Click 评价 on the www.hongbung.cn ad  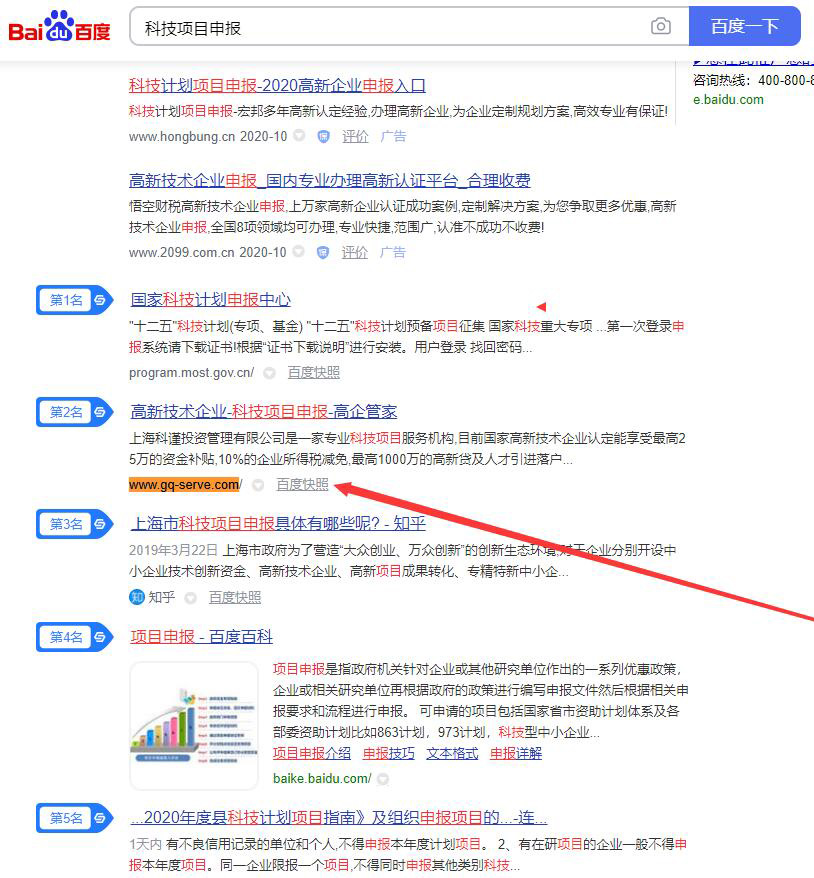tap(355, 136)
